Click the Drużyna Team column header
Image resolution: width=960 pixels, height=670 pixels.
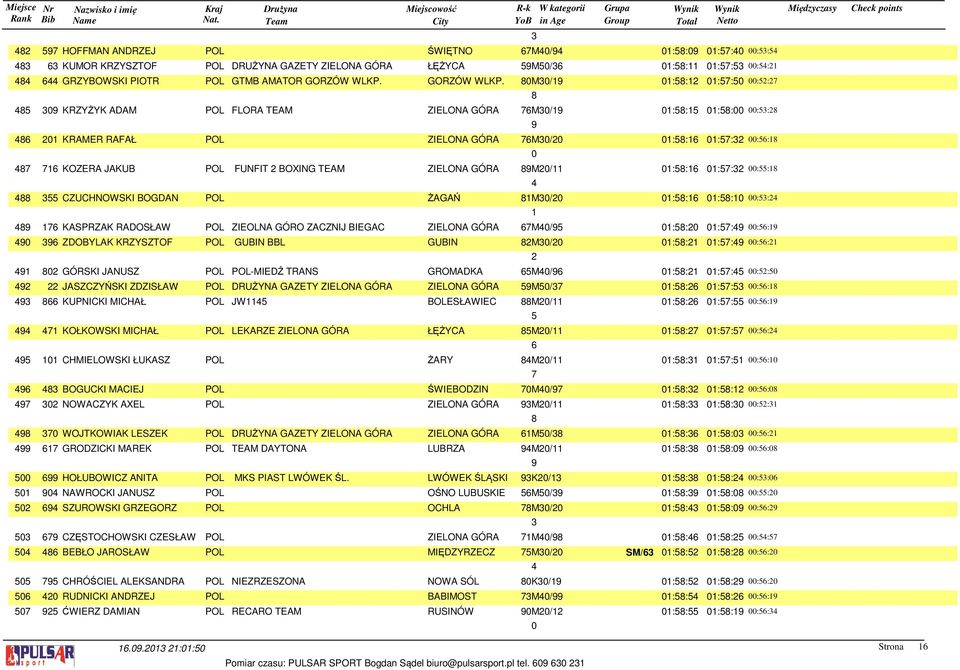pos(280,15)
